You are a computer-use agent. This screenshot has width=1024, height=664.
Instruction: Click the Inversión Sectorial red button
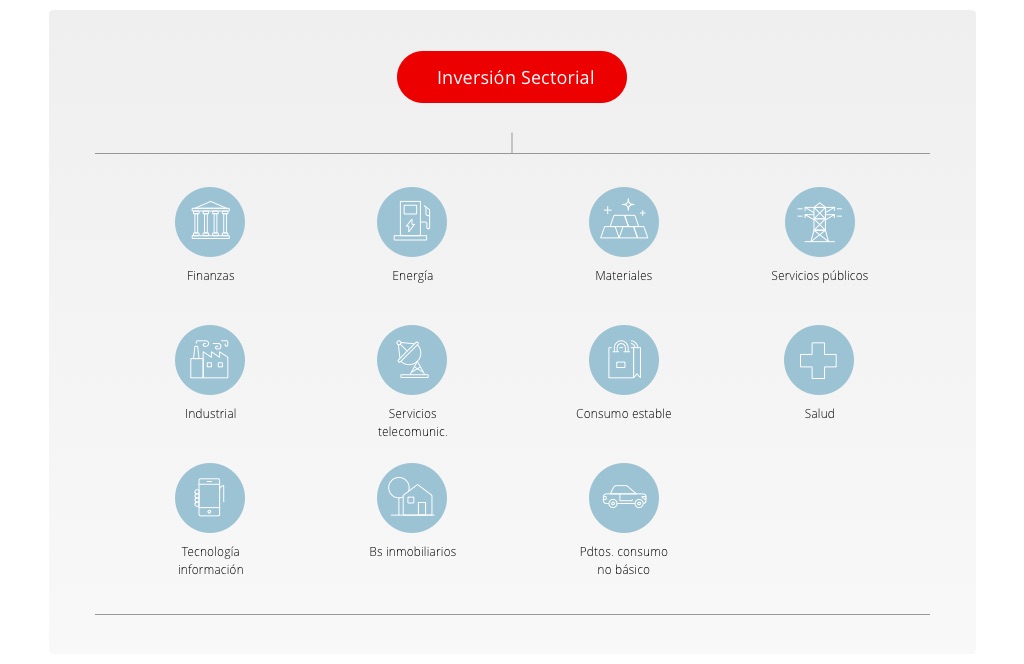coord(511,77)
